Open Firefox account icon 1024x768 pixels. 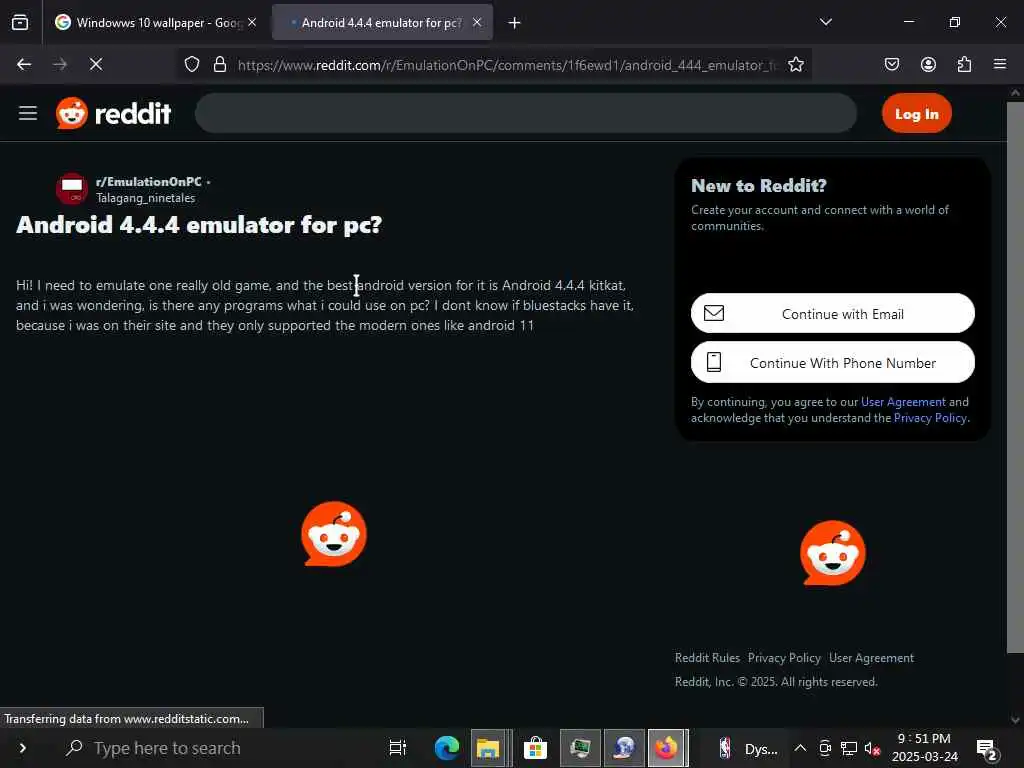(x=928, y=64)
